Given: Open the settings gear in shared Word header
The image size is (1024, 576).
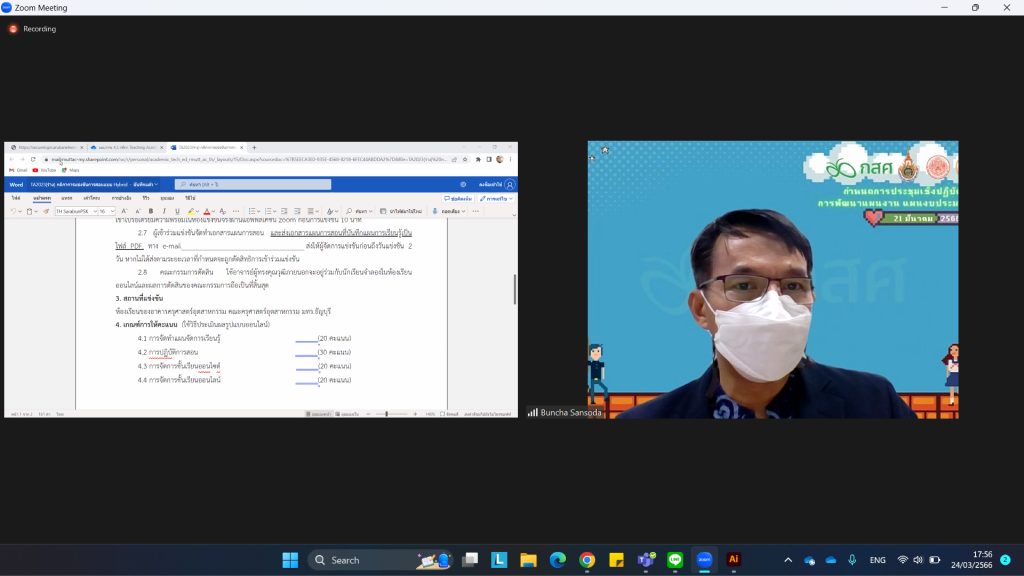Looking at the screenshot, I should coord(463,185).
